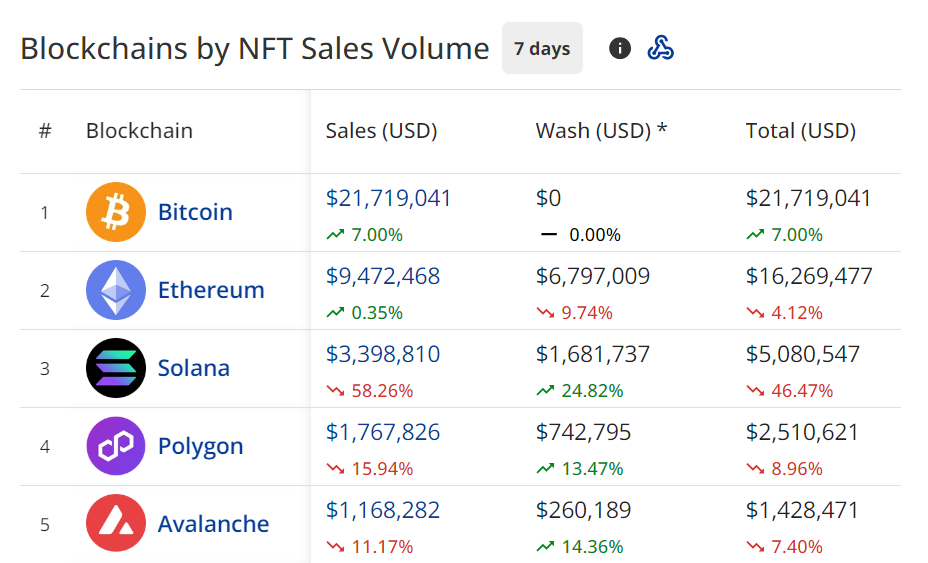The width and height of the screenshot is (928, 563).
Task: Open the Ethereum blockchain link
Action: (211, 290)
